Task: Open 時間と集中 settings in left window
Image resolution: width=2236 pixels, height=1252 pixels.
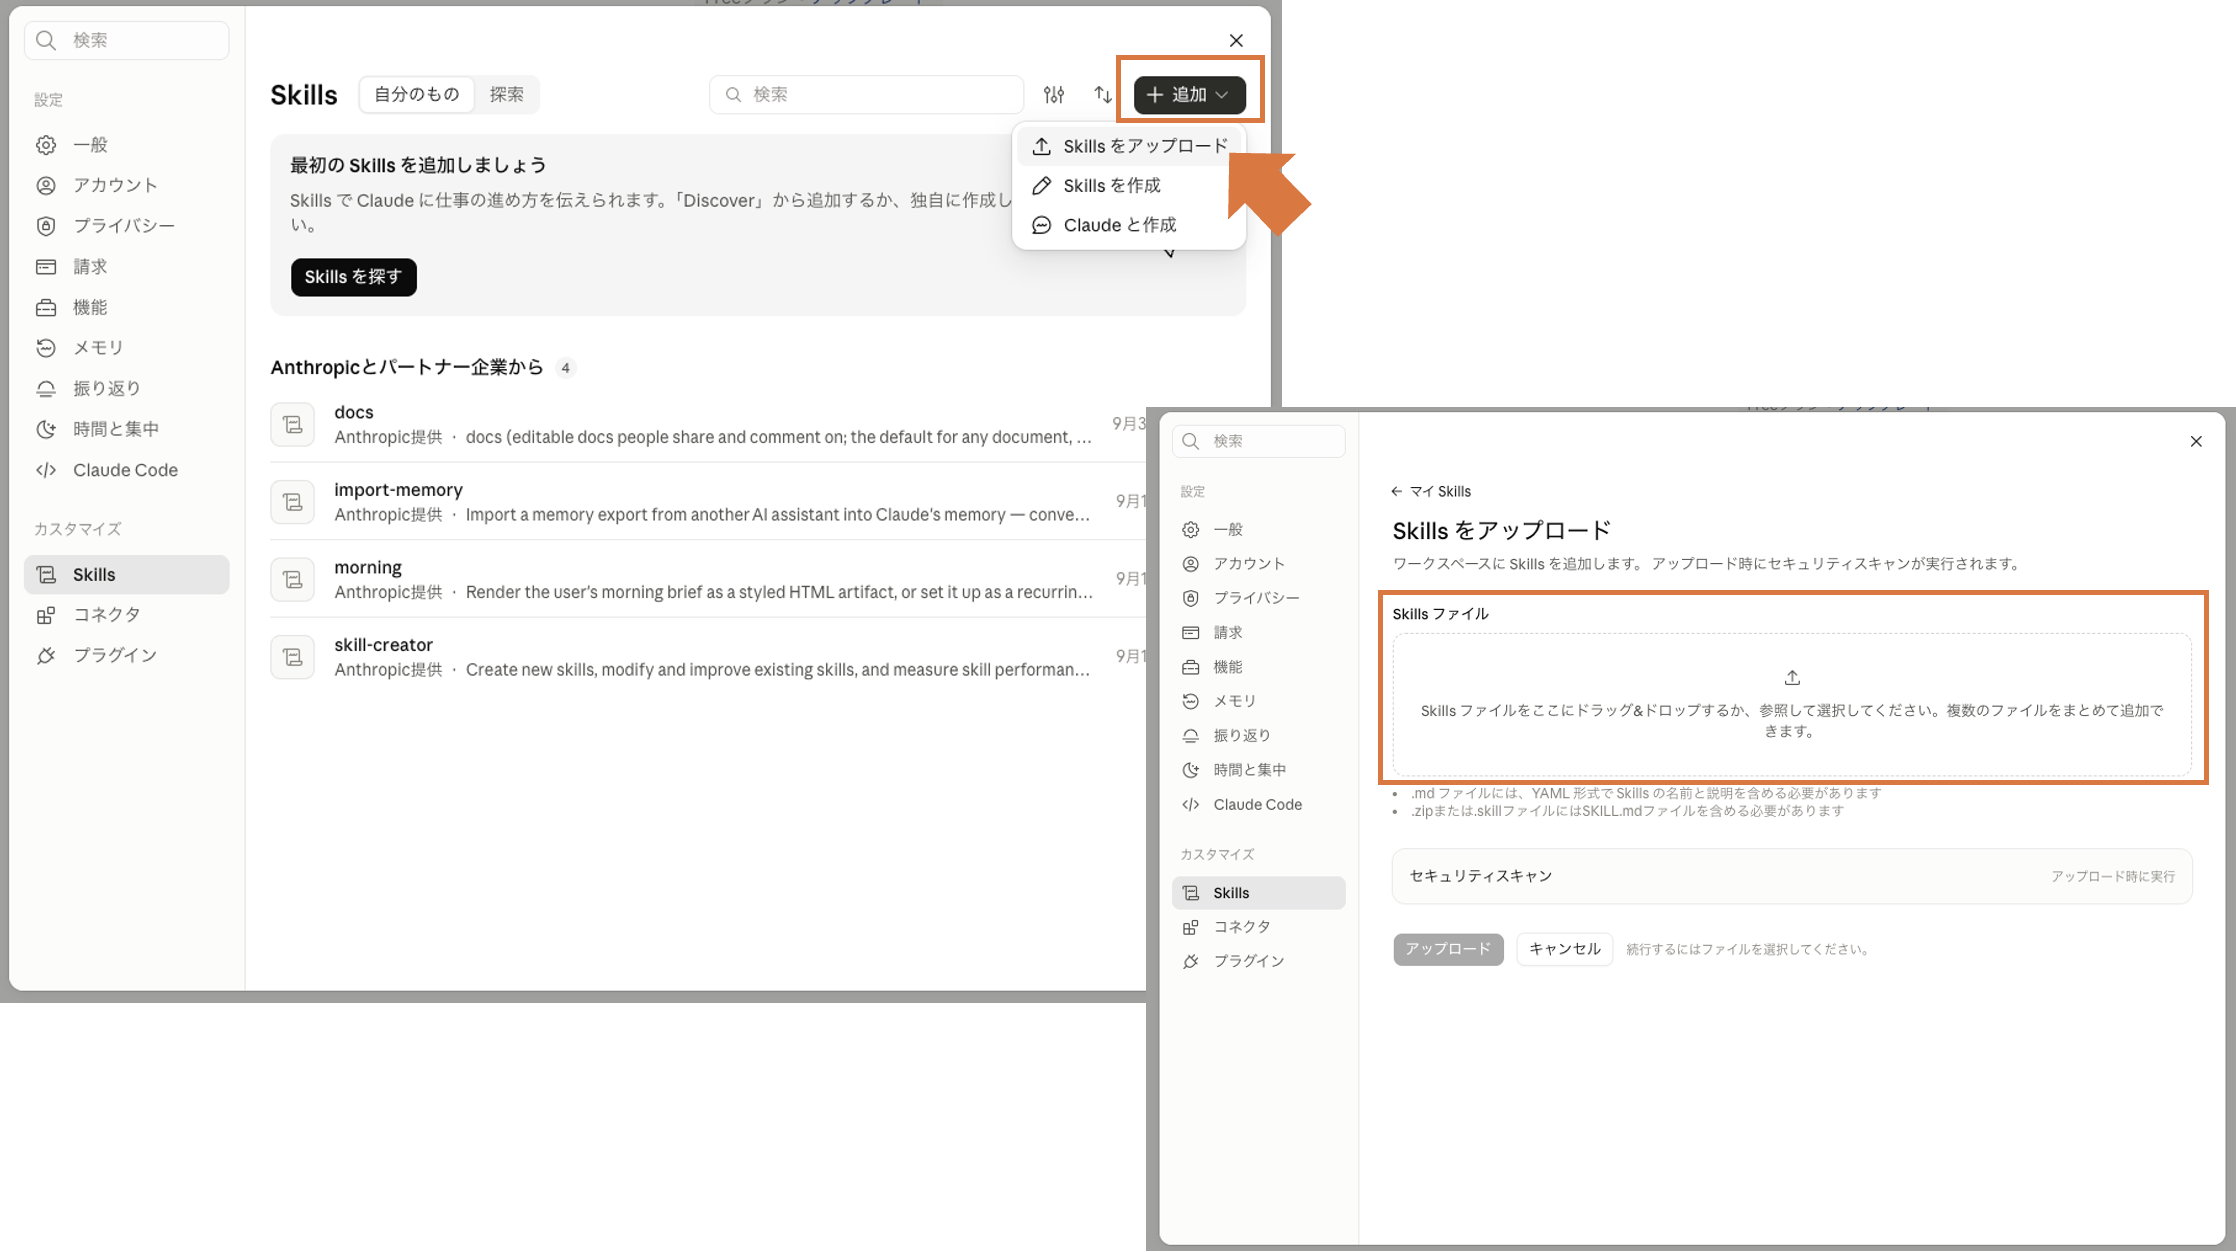Action: click(x=127, y=429)
